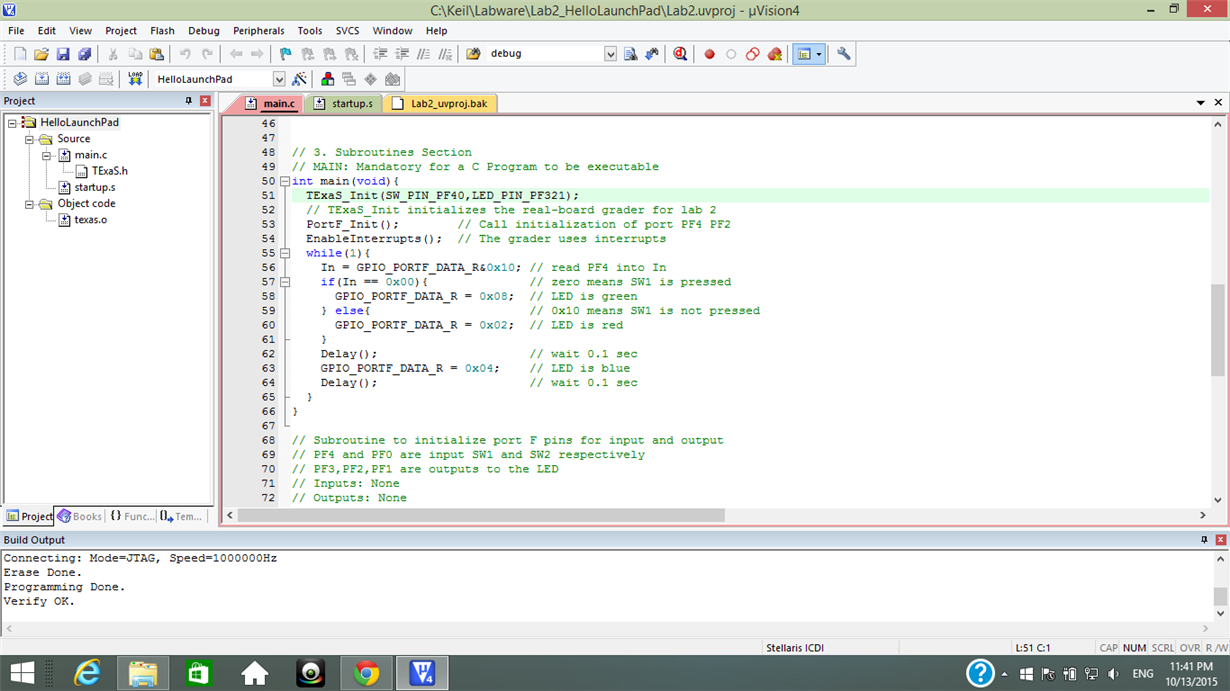The height and width of the screenshot is (691, 1230).
Task: Open the HelloLaunchPad target dropdown
Action: pyautogui.click(x=279, y=79)
